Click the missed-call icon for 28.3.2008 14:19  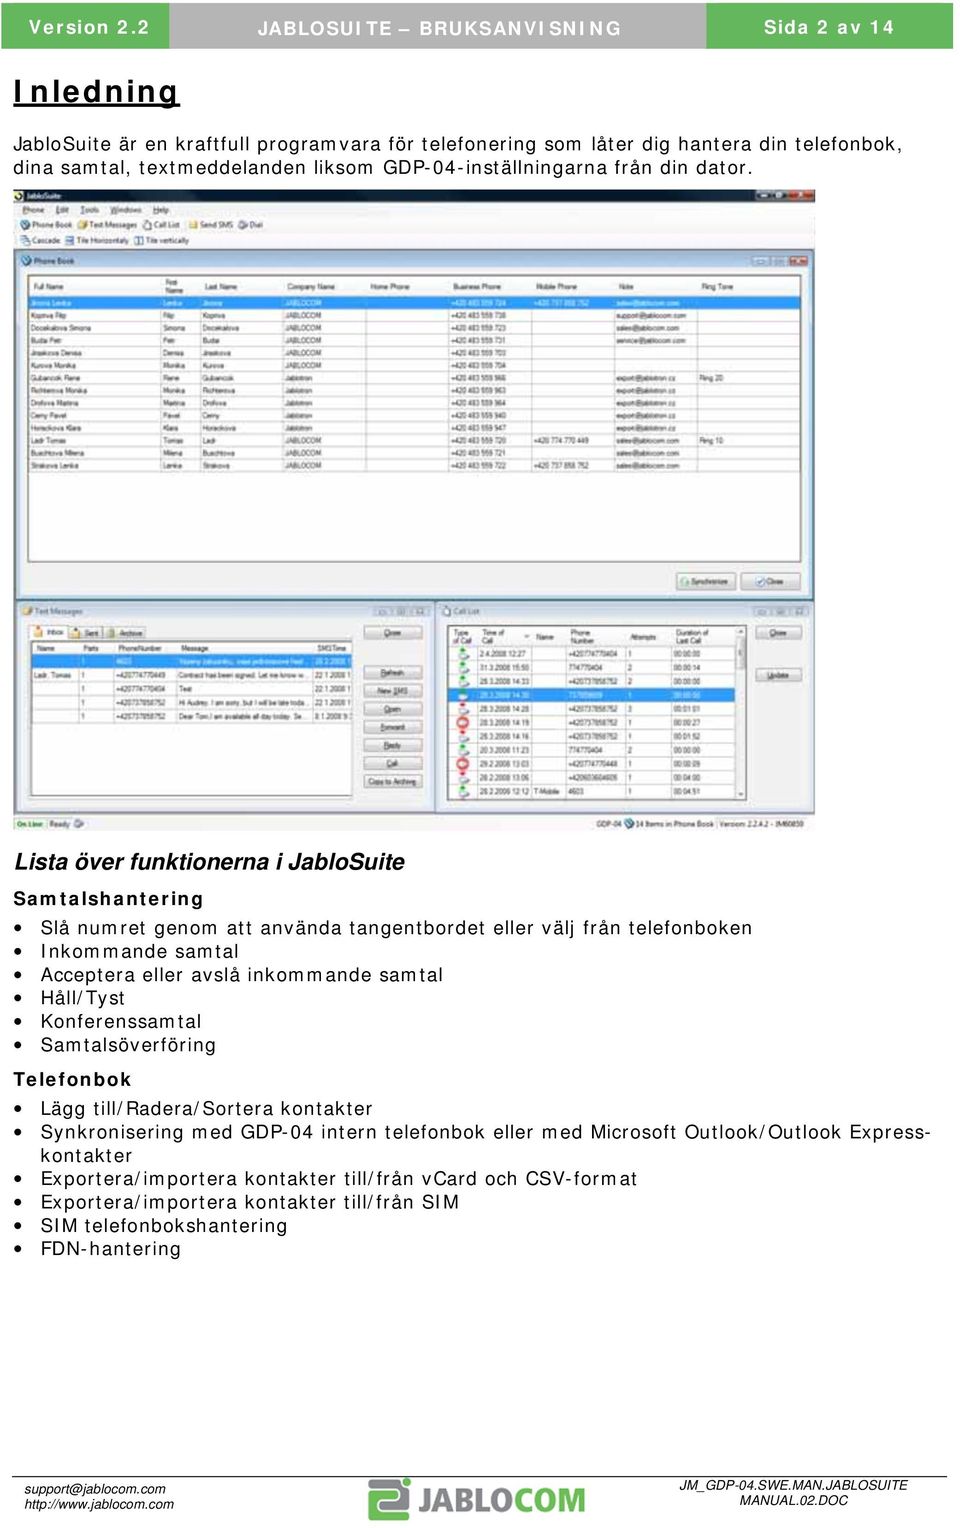(462, 722)
